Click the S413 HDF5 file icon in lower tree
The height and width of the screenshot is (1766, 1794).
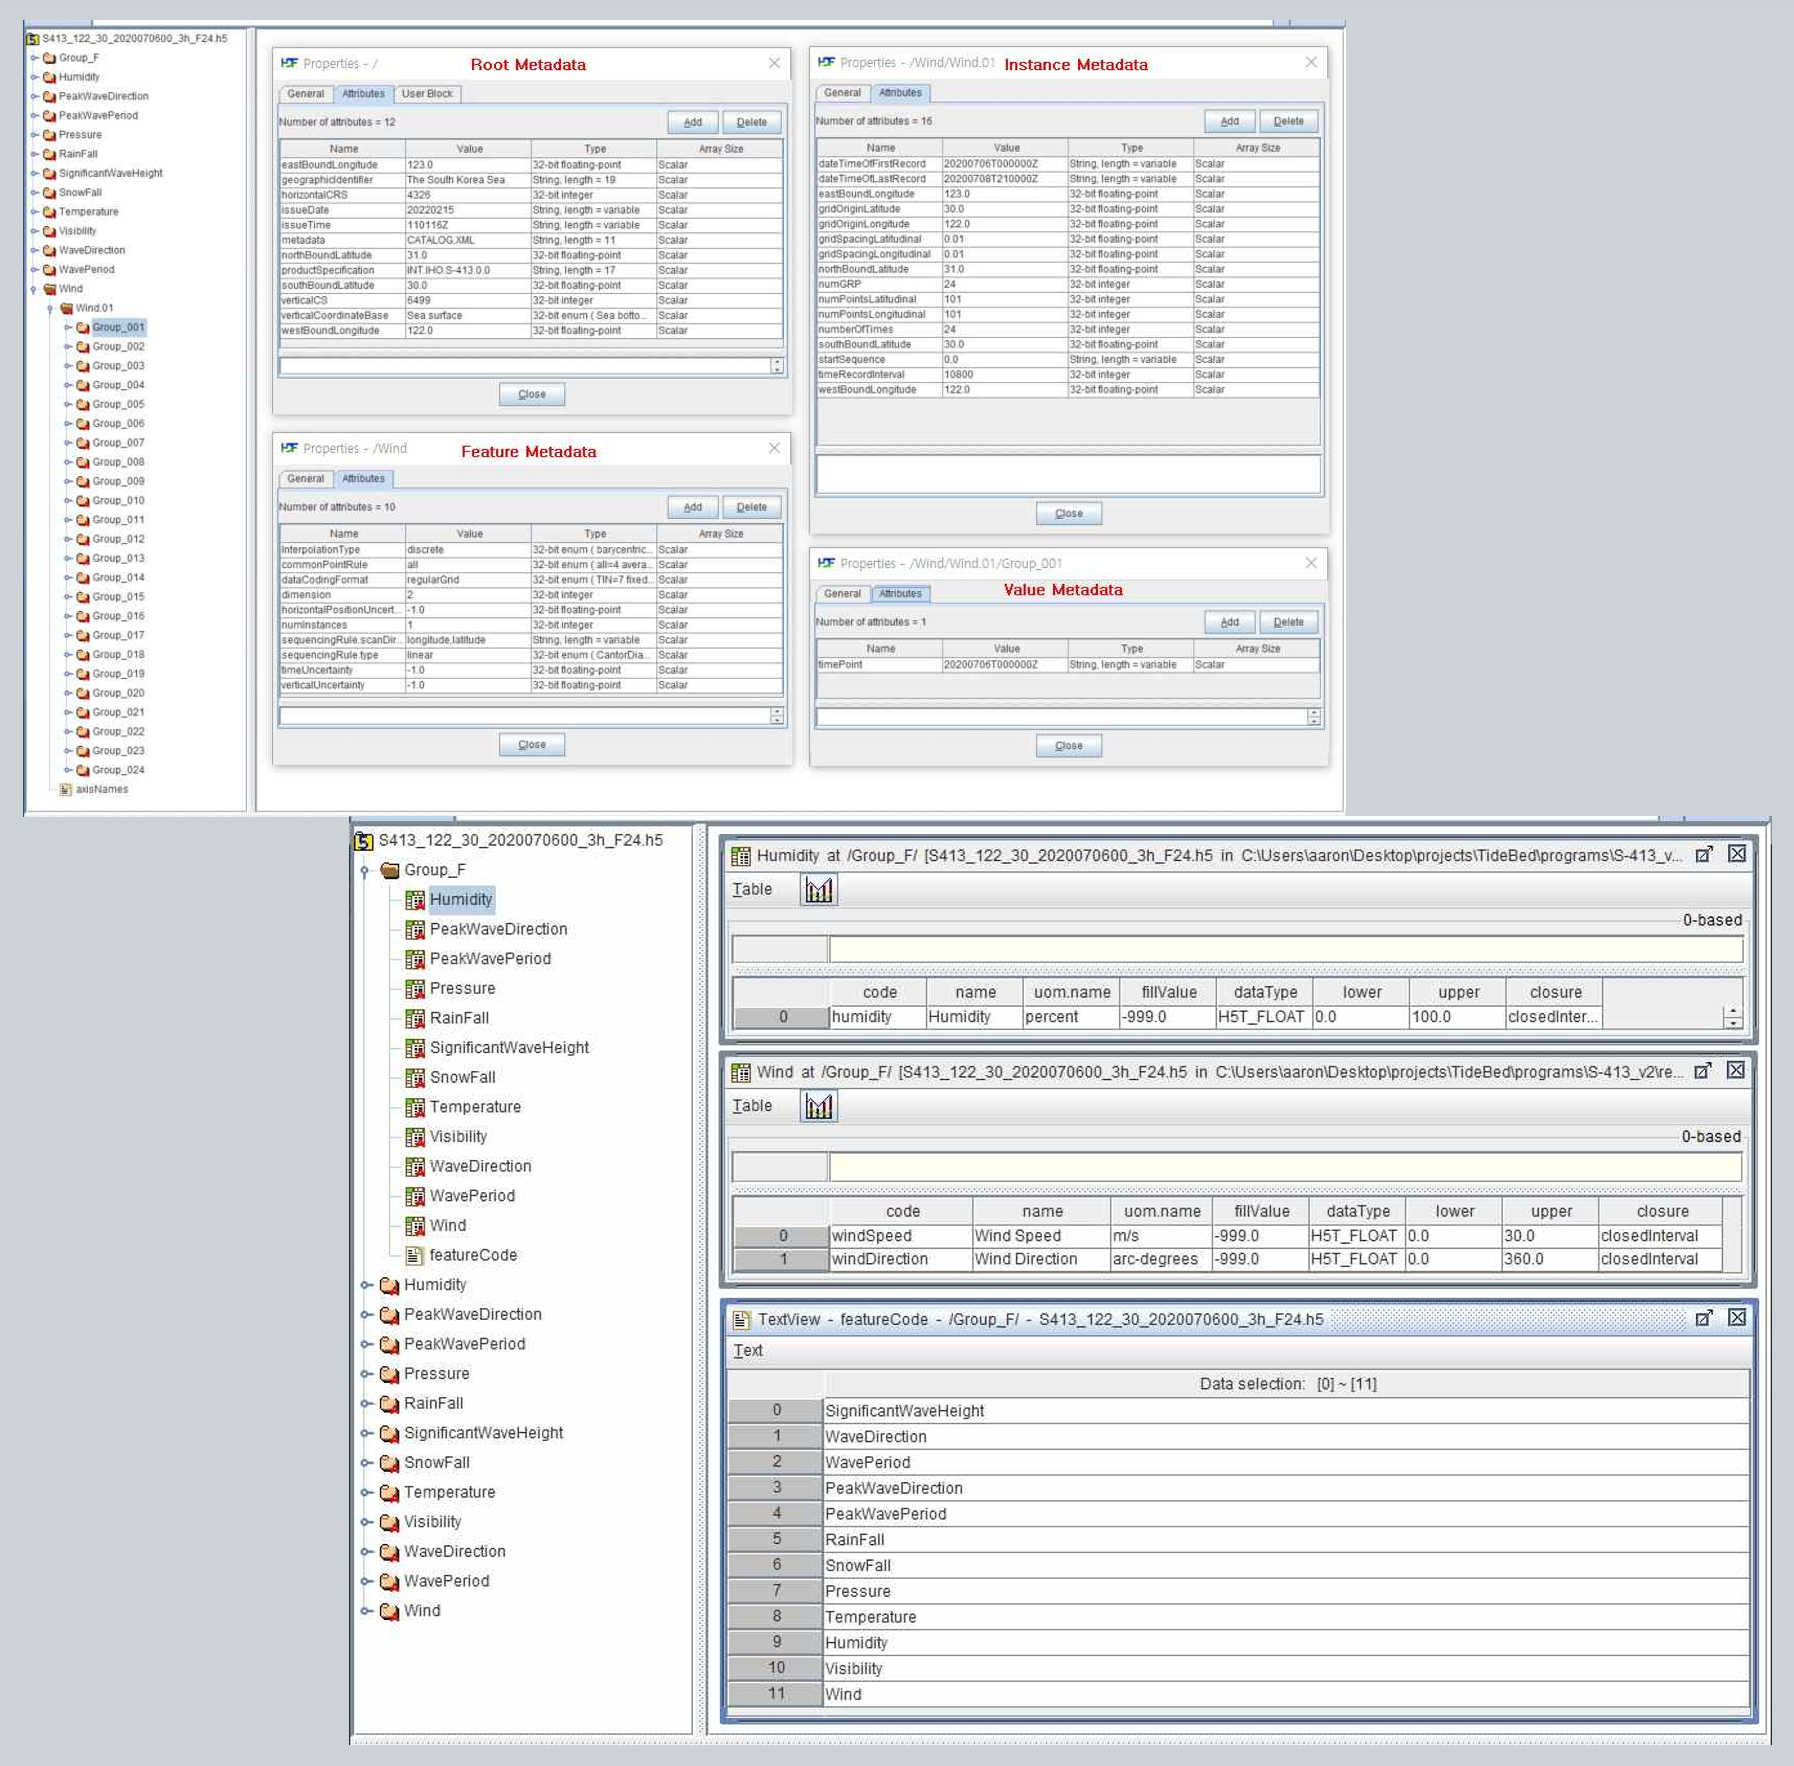[364, 841]
